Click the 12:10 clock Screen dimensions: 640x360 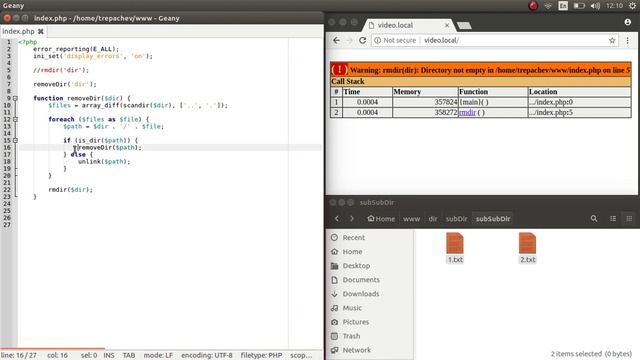(614, 6)
